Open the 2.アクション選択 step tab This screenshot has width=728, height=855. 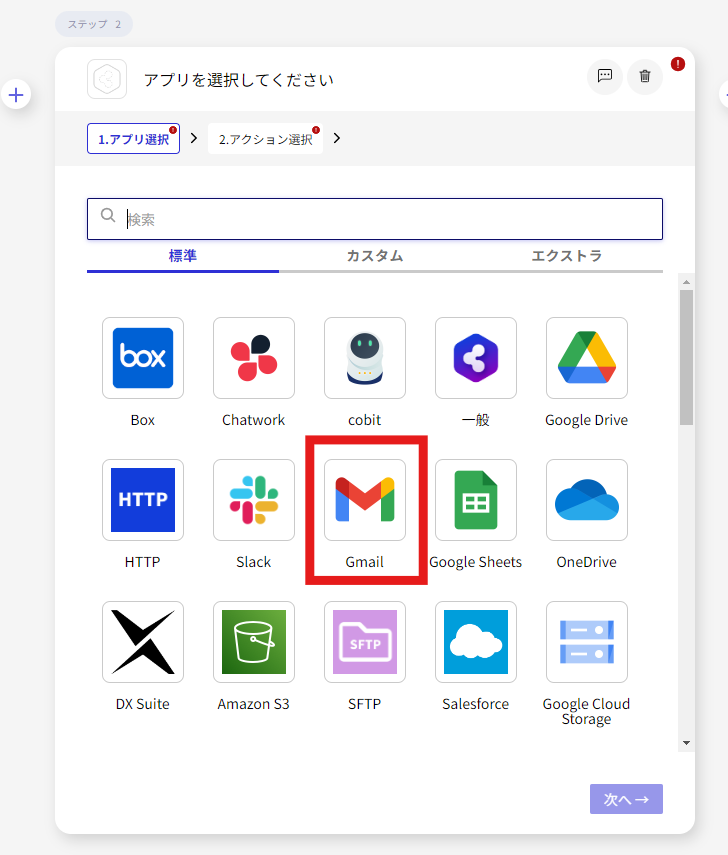pyautogui.click(x=266, y=139)
